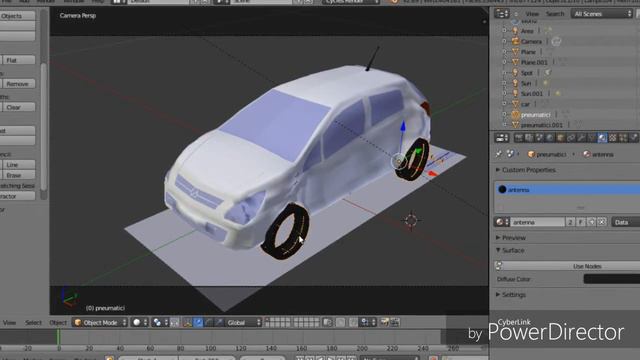Open the 3D viewport Object menu
This screenshot has width=640, height=360.
point(58,322)
